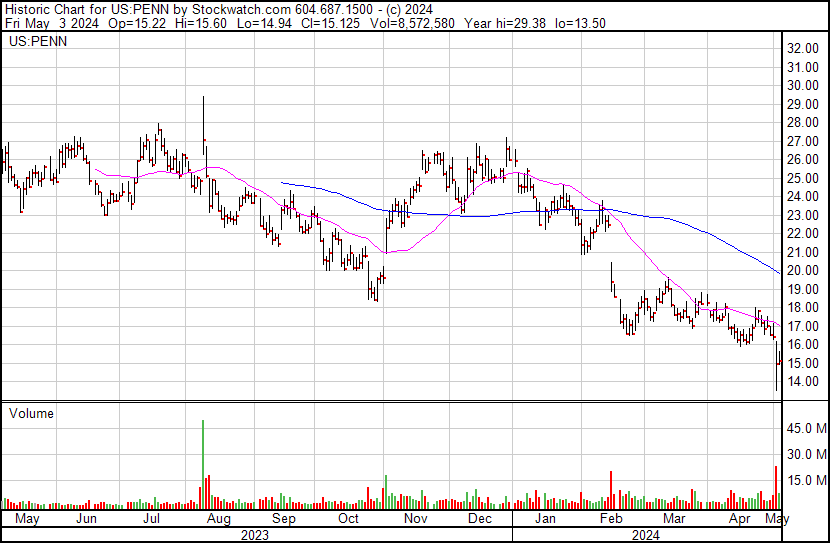Click the Jun month label on time axis

[86, 519]
